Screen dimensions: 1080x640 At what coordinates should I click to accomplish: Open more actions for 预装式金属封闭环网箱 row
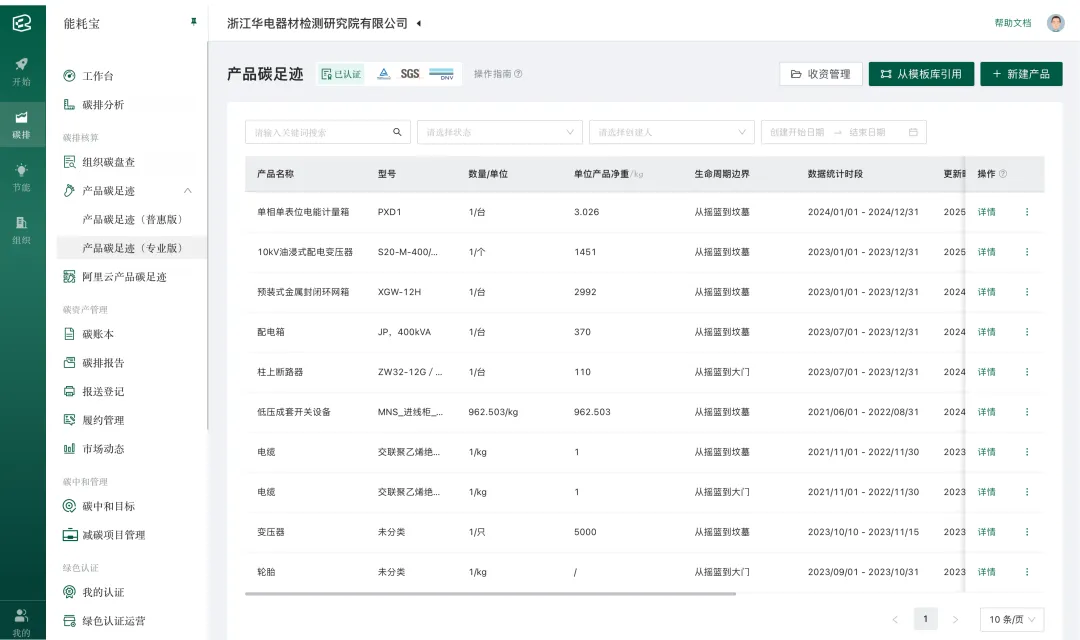tap(1026, 292)
